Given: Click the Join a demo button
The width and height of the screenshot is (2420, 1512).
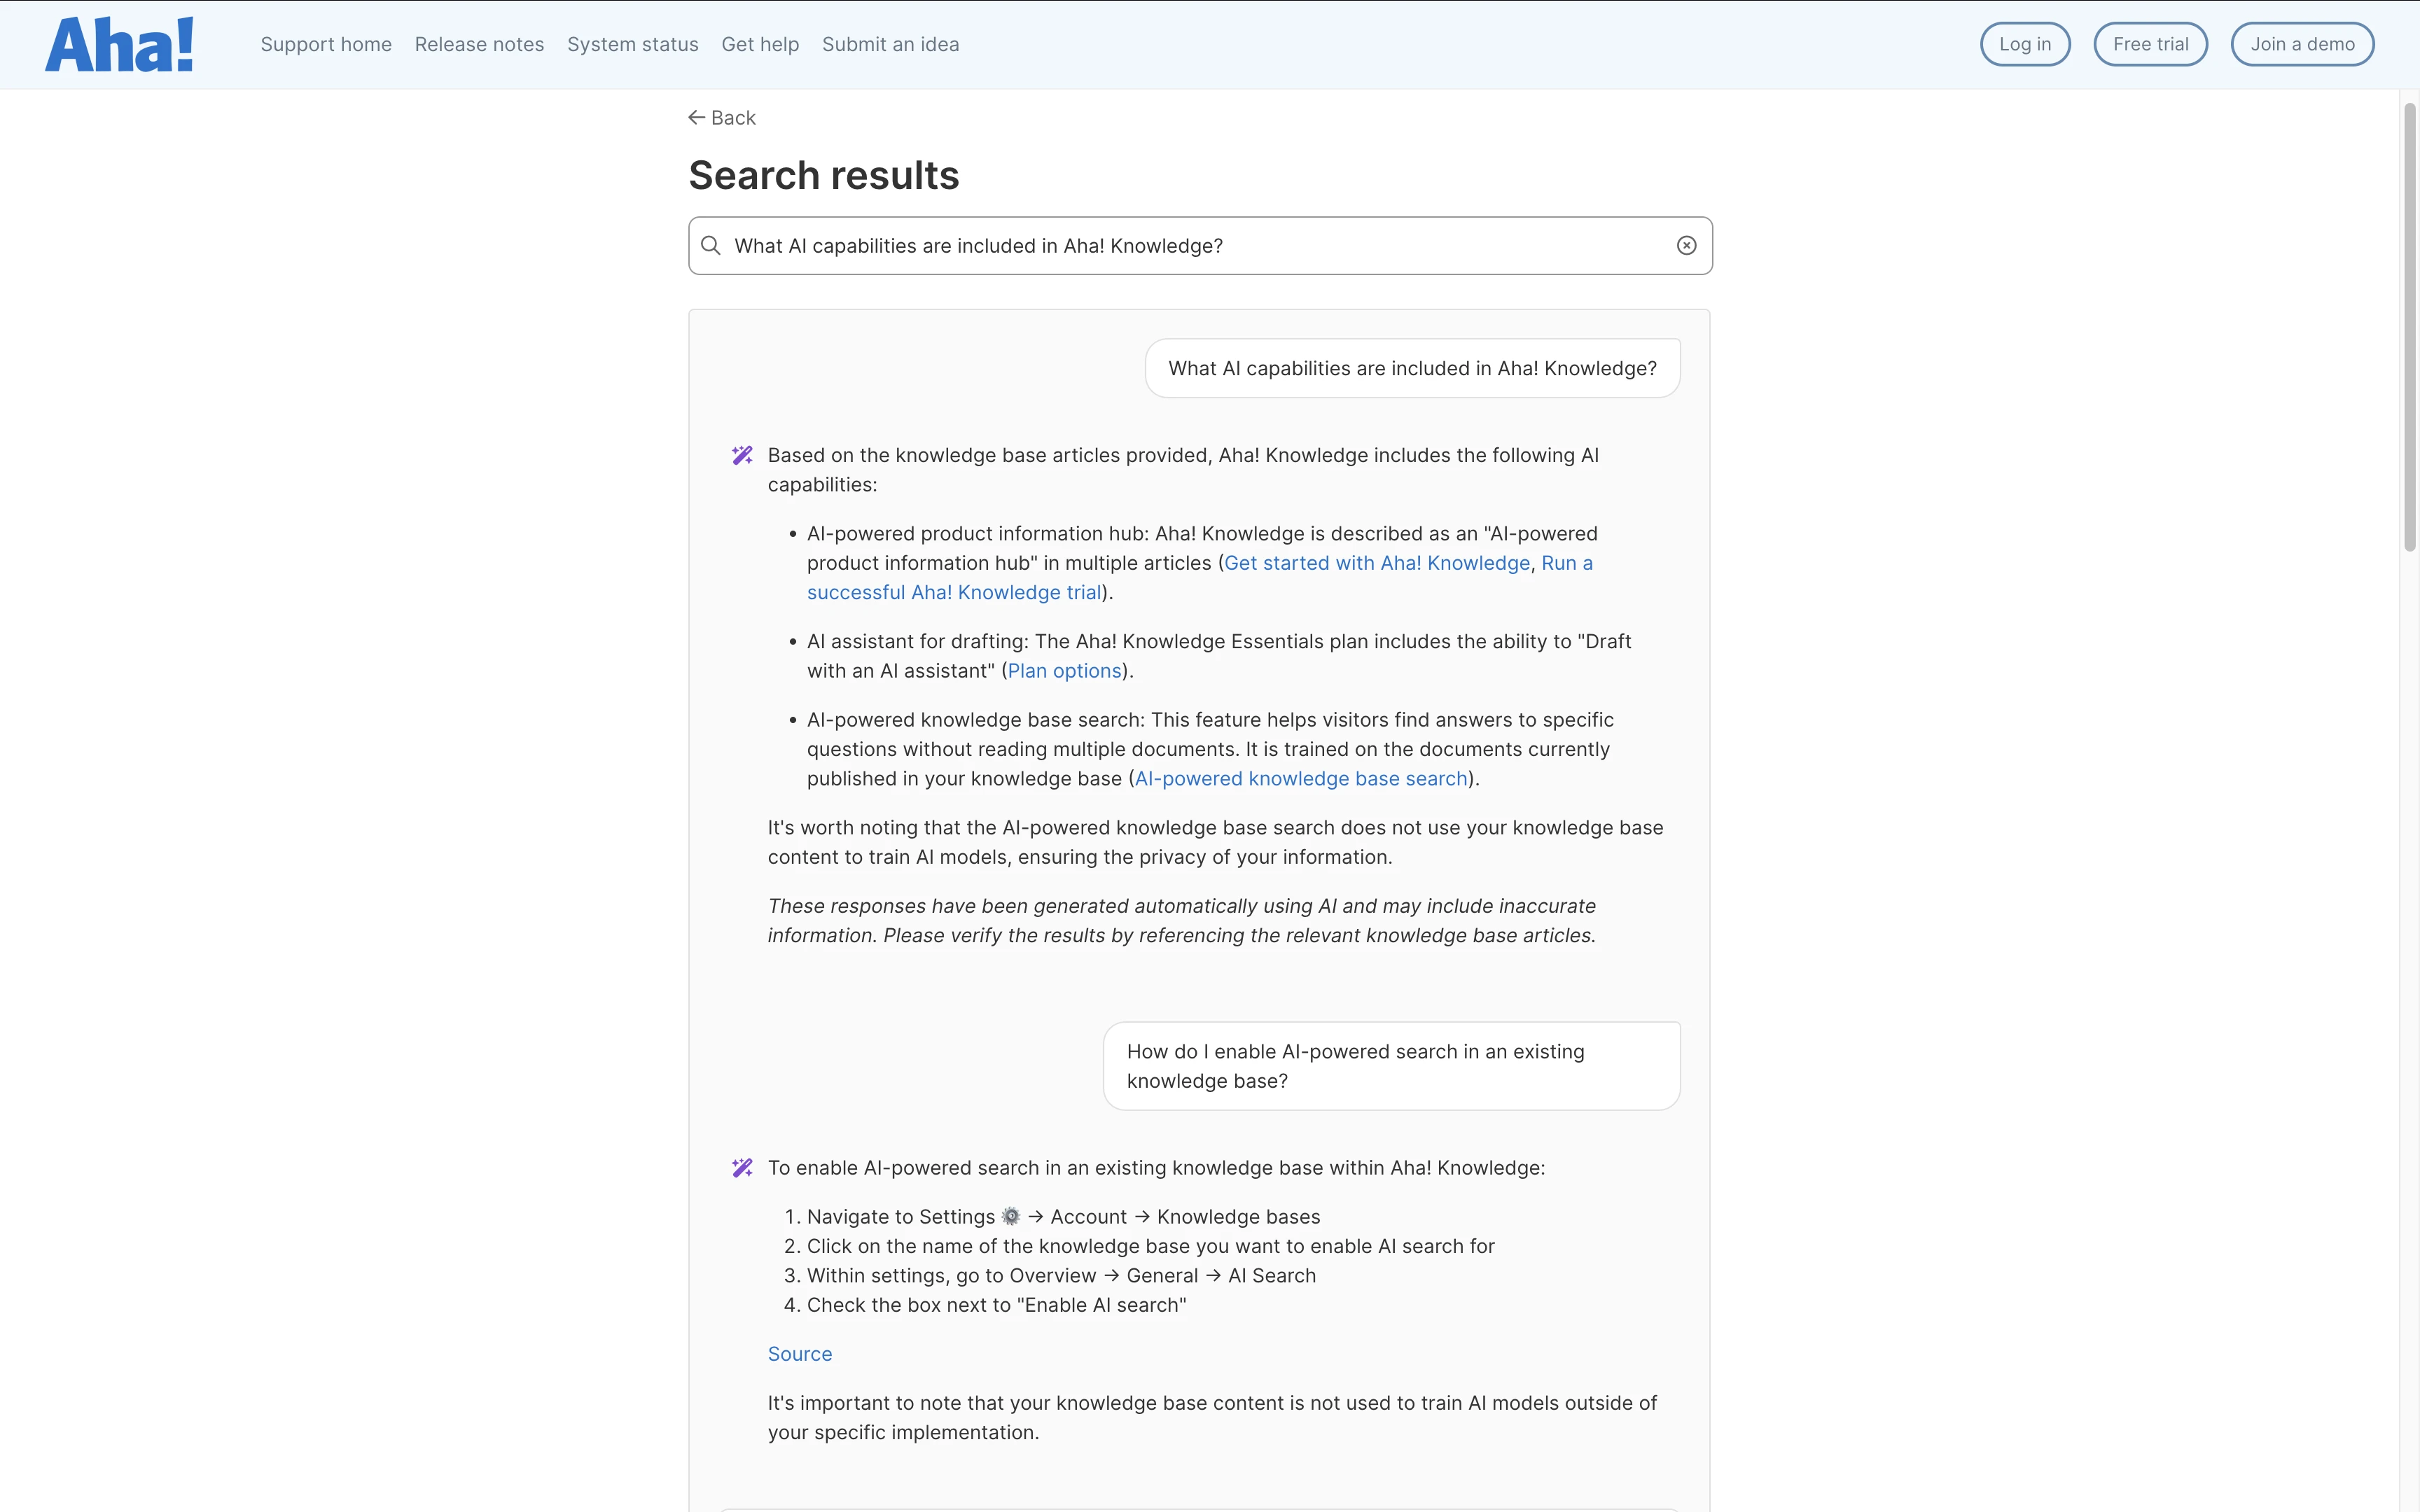Looking at the screenshot, I should [x=2302, y=45].
